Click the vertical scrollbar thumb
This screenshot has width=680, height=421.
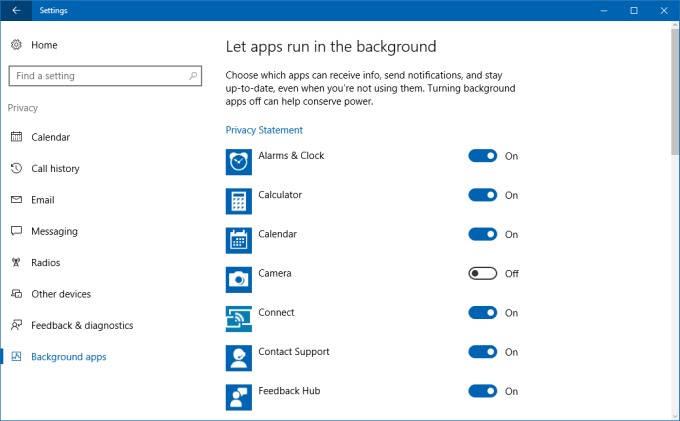[x=675, y=91]
